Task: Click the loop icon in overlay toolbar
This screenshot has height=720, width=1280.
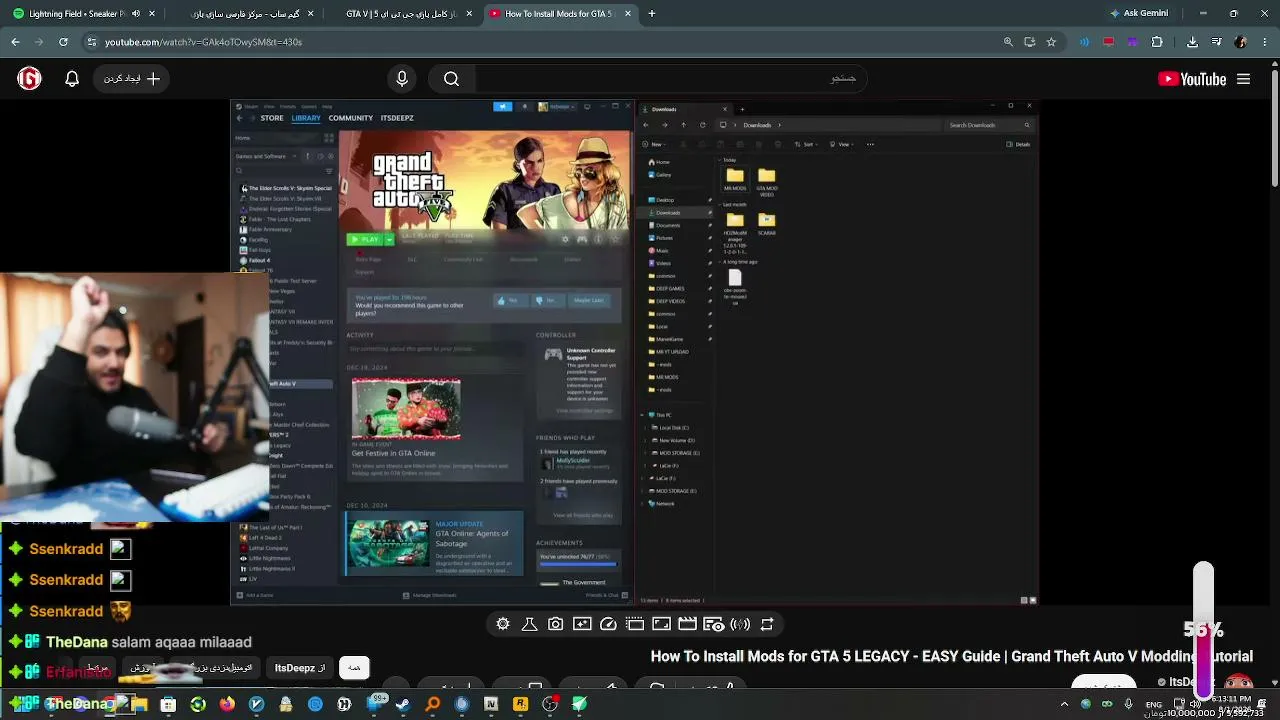Action: (767, 624)
